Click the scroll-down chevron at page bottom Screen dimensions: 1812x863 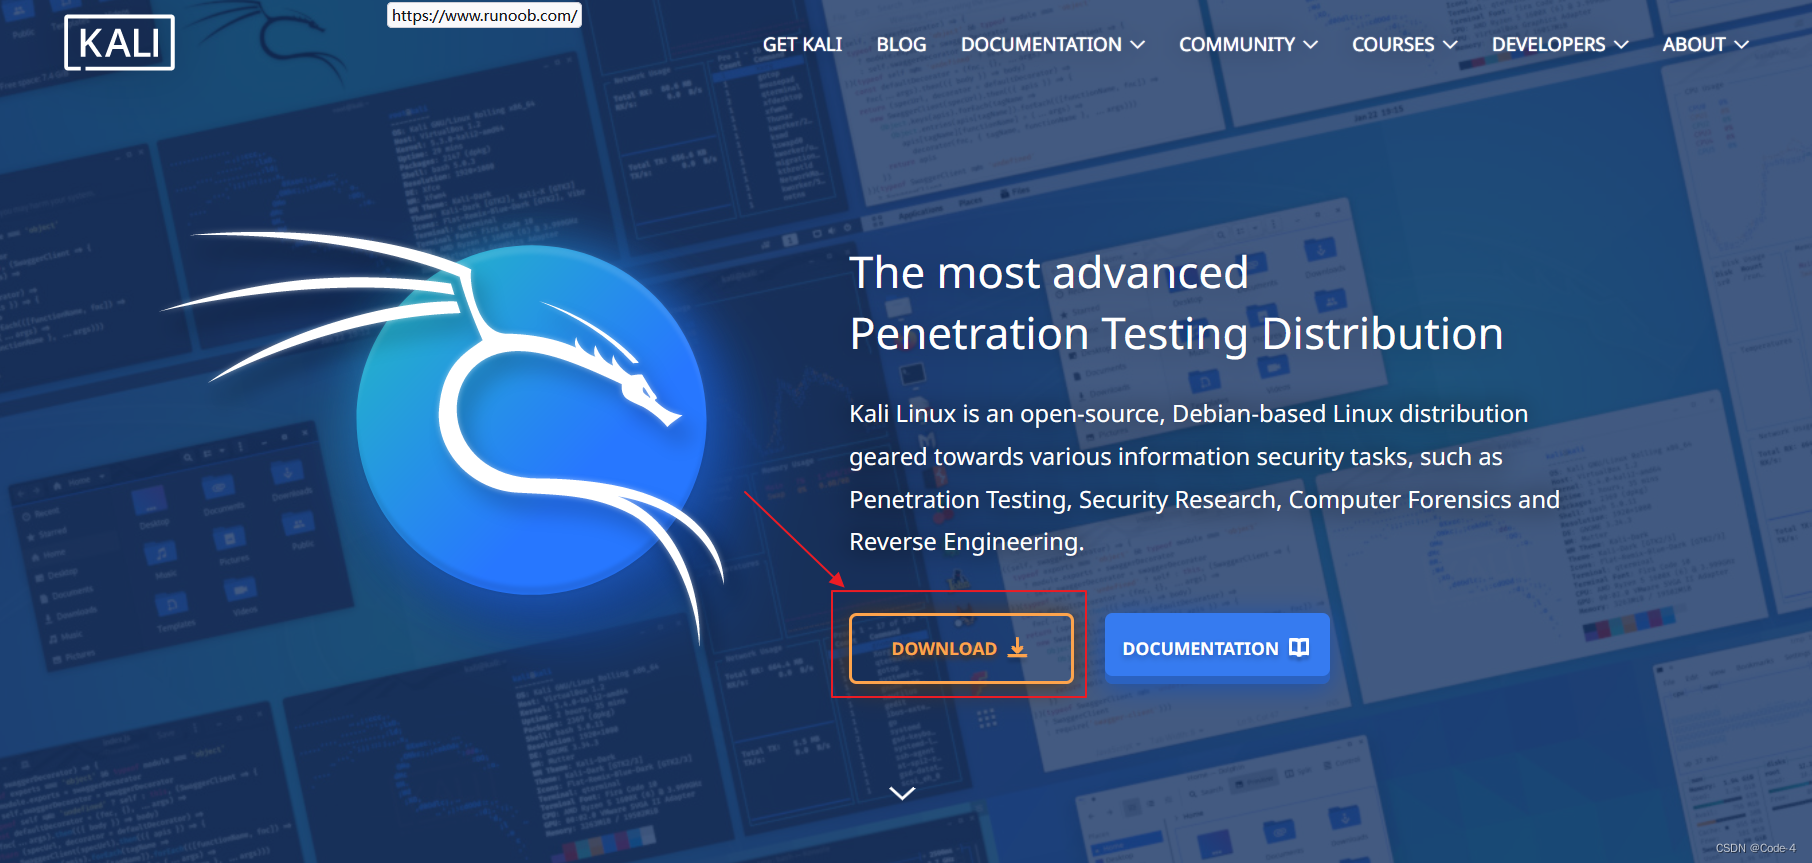tap(902, 793)
